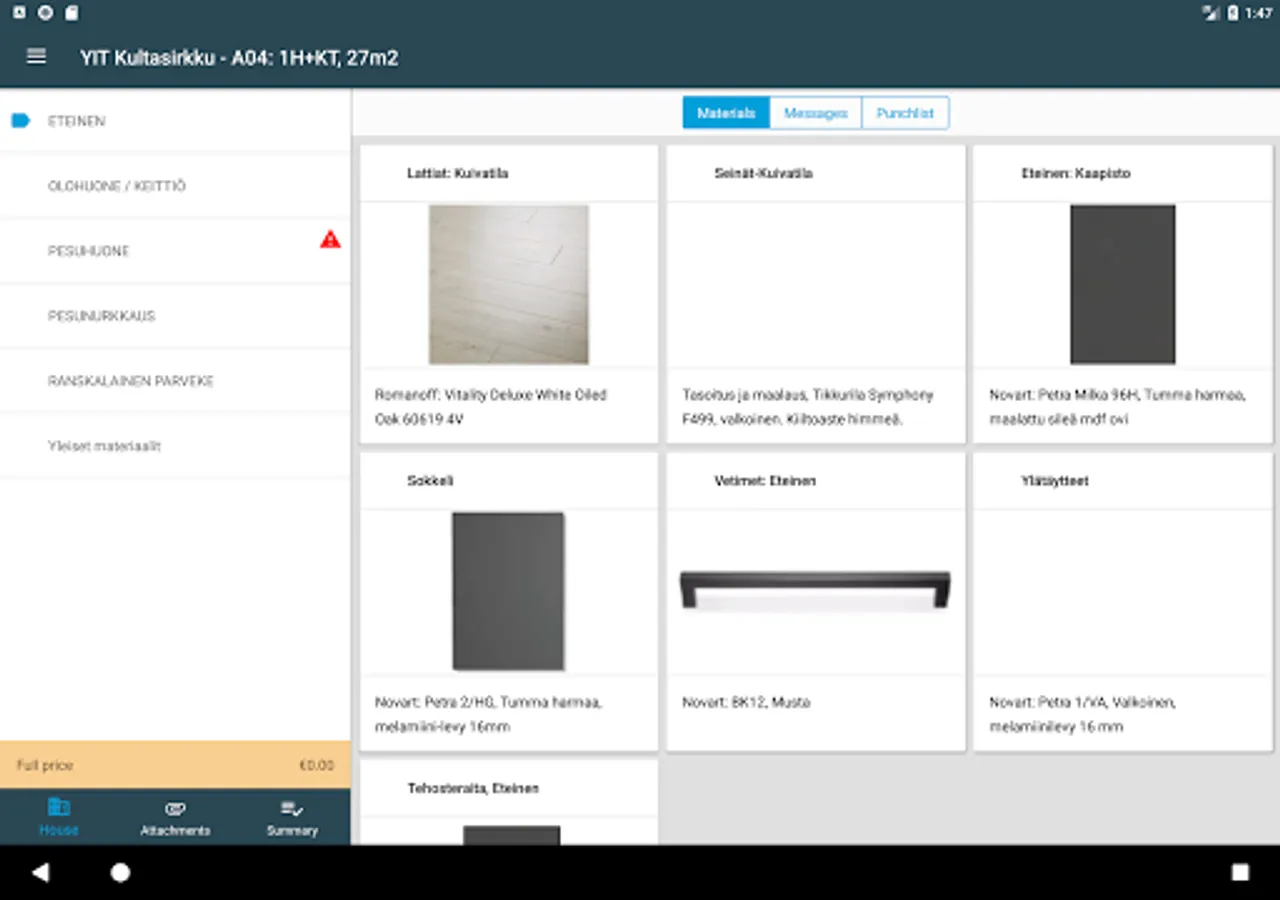
Task: Open the Attachments paperclip icon
Action: (175, 808)
